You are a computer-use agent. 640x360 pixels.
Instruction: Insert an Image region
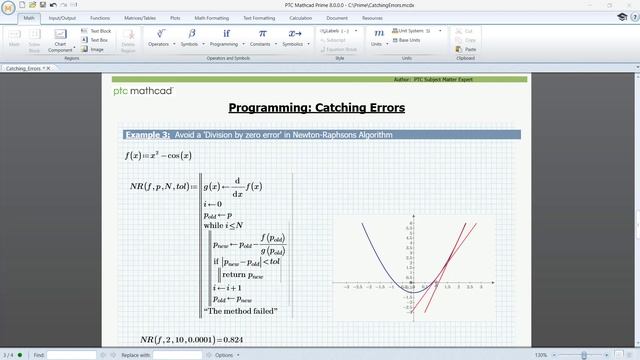pyautogui.click(x=92, y=49)
